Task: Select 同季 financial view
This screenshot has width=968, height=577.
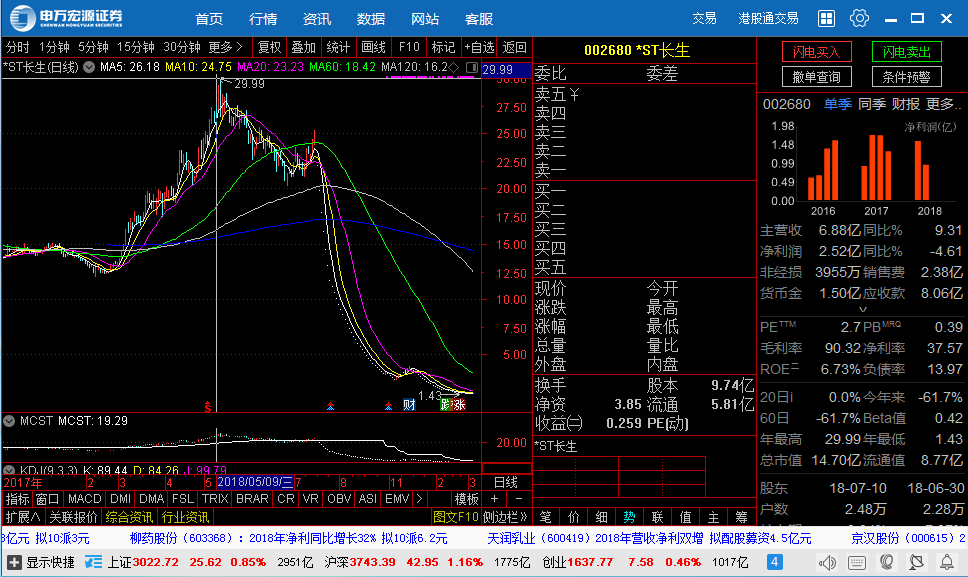Action: (x=872, y=104)
